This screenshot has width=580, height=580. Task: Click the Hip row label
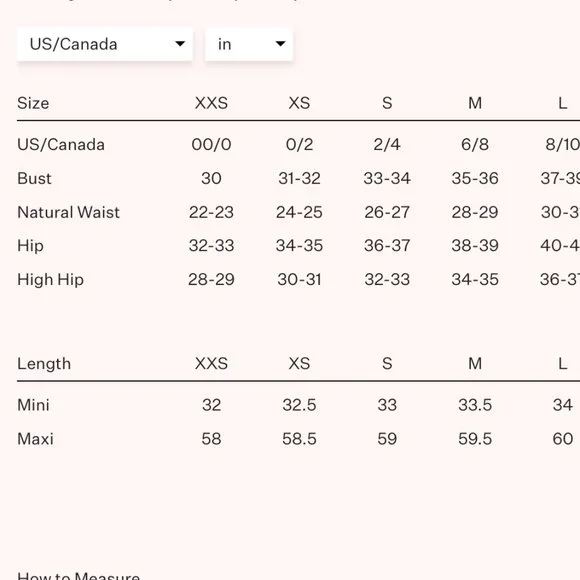tap(30, 246)
